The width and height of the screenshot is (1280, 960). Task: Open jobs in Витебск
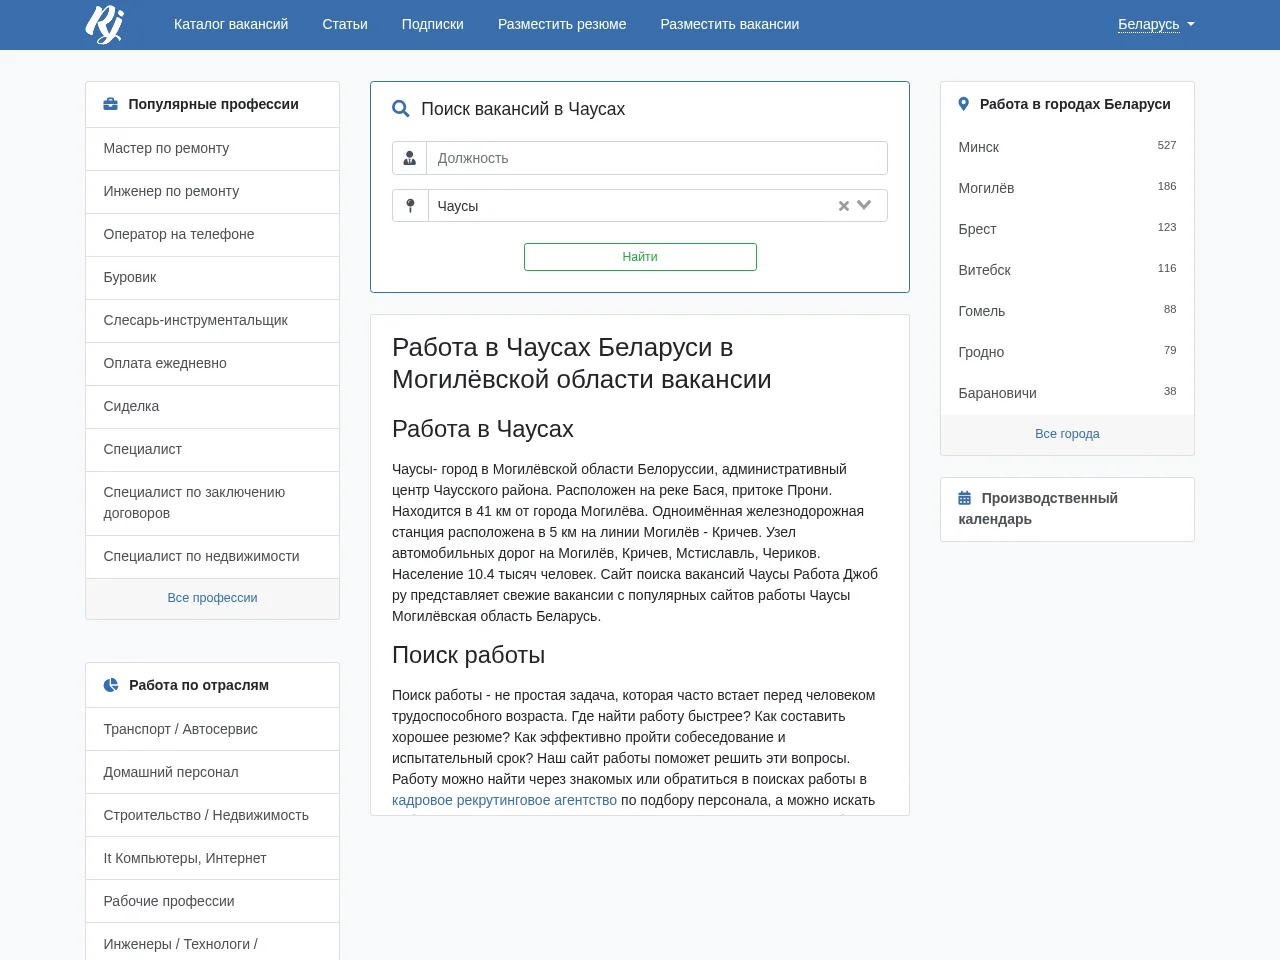click(x=984, y=270)
